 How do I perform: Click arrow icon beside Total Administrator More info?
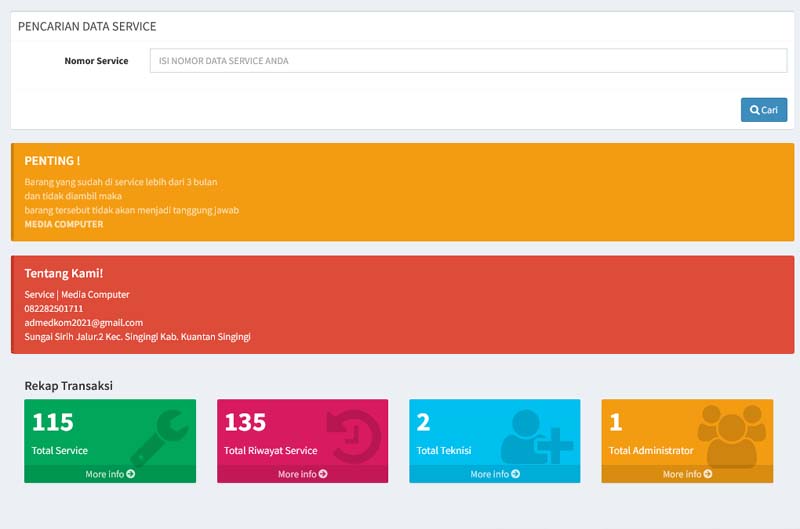point(708,474)
